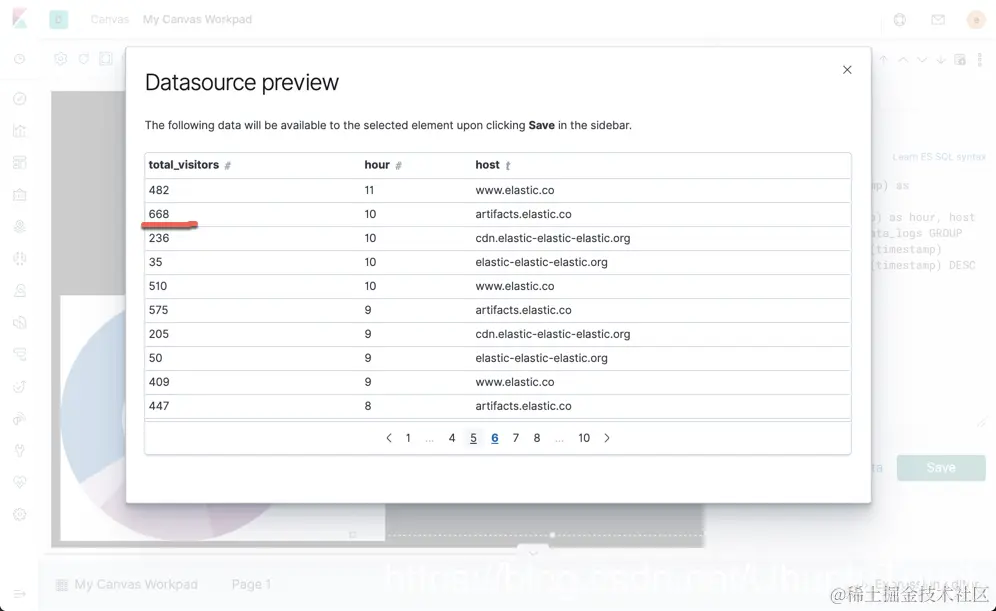Open Management gear icon in sidebar
Viewport: 996px width, 611px height.
[x=20, y=514]
